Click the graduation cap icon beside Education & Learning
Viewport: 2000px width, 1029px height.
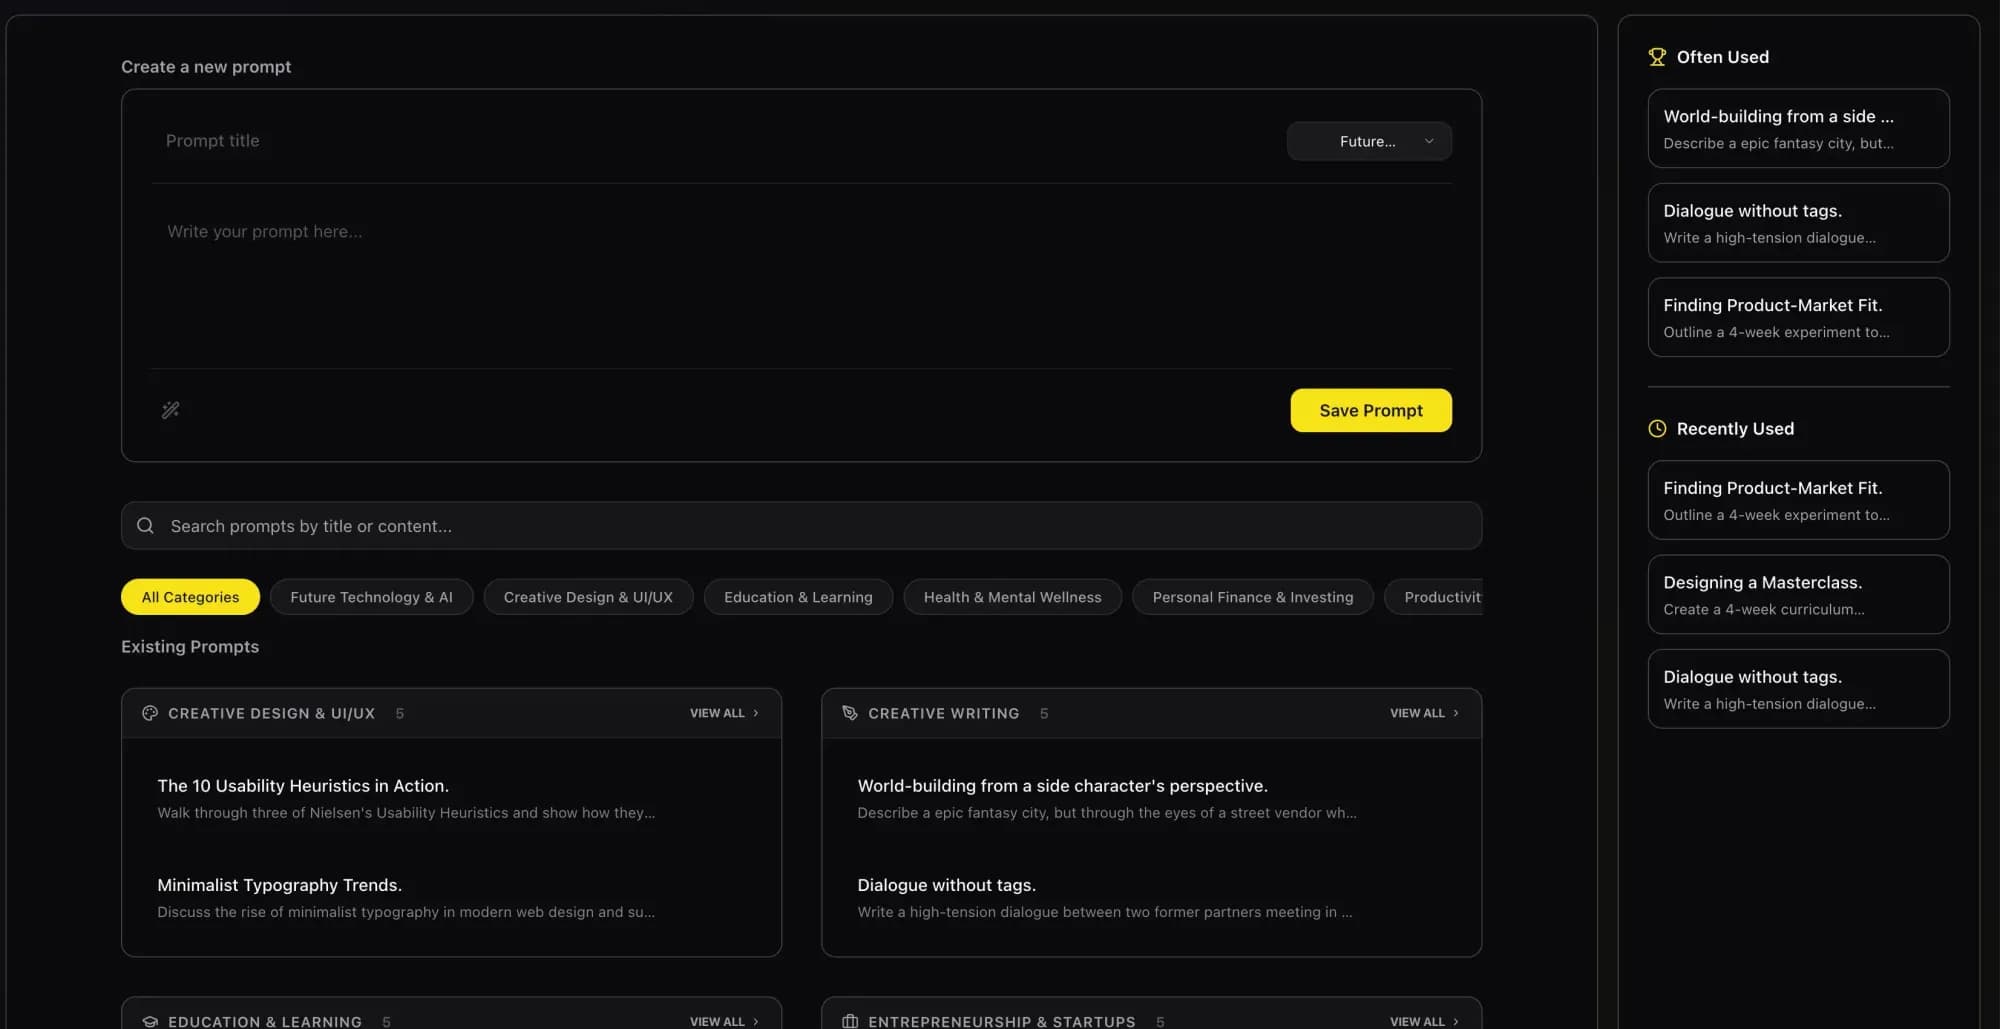pyautogui.click(x=149, y=1021)
